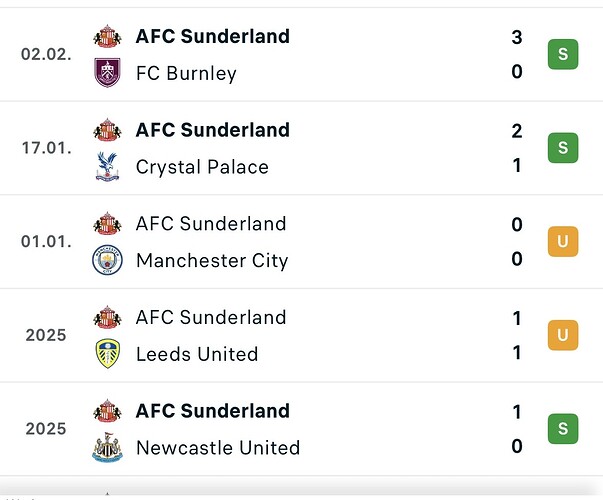Click Sunderland crest in the Manchester City match

[x=107, y=224]
